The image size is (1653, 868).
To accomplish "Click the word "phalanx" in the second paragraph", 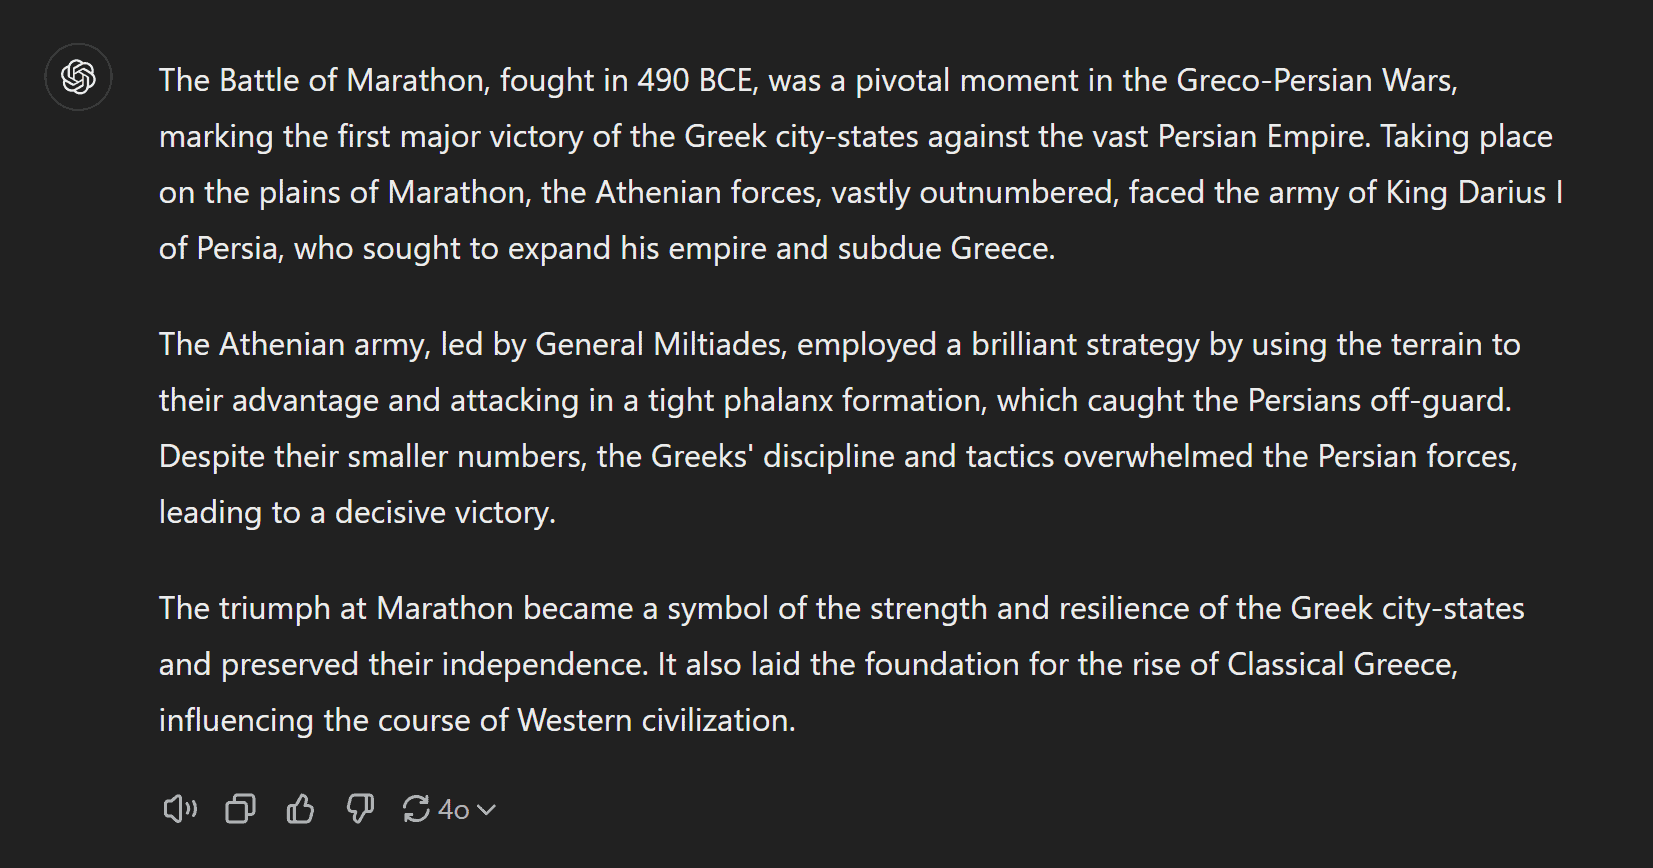I will (778, 400).
